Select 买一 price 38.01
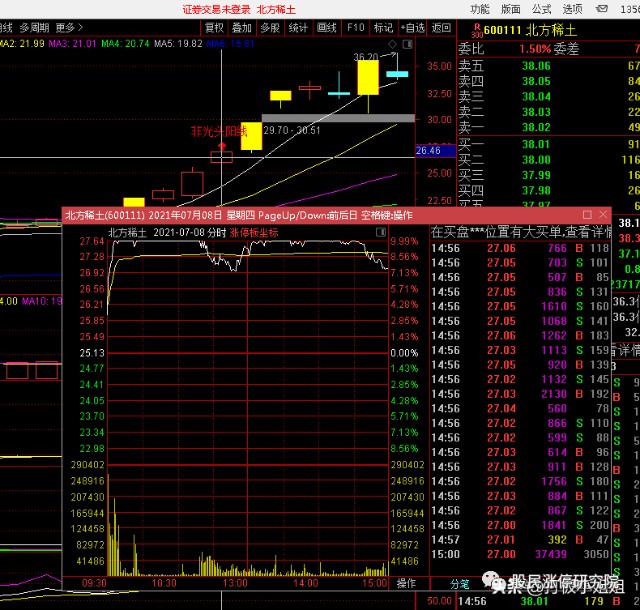The image size is (640, 610). [536, 144]
